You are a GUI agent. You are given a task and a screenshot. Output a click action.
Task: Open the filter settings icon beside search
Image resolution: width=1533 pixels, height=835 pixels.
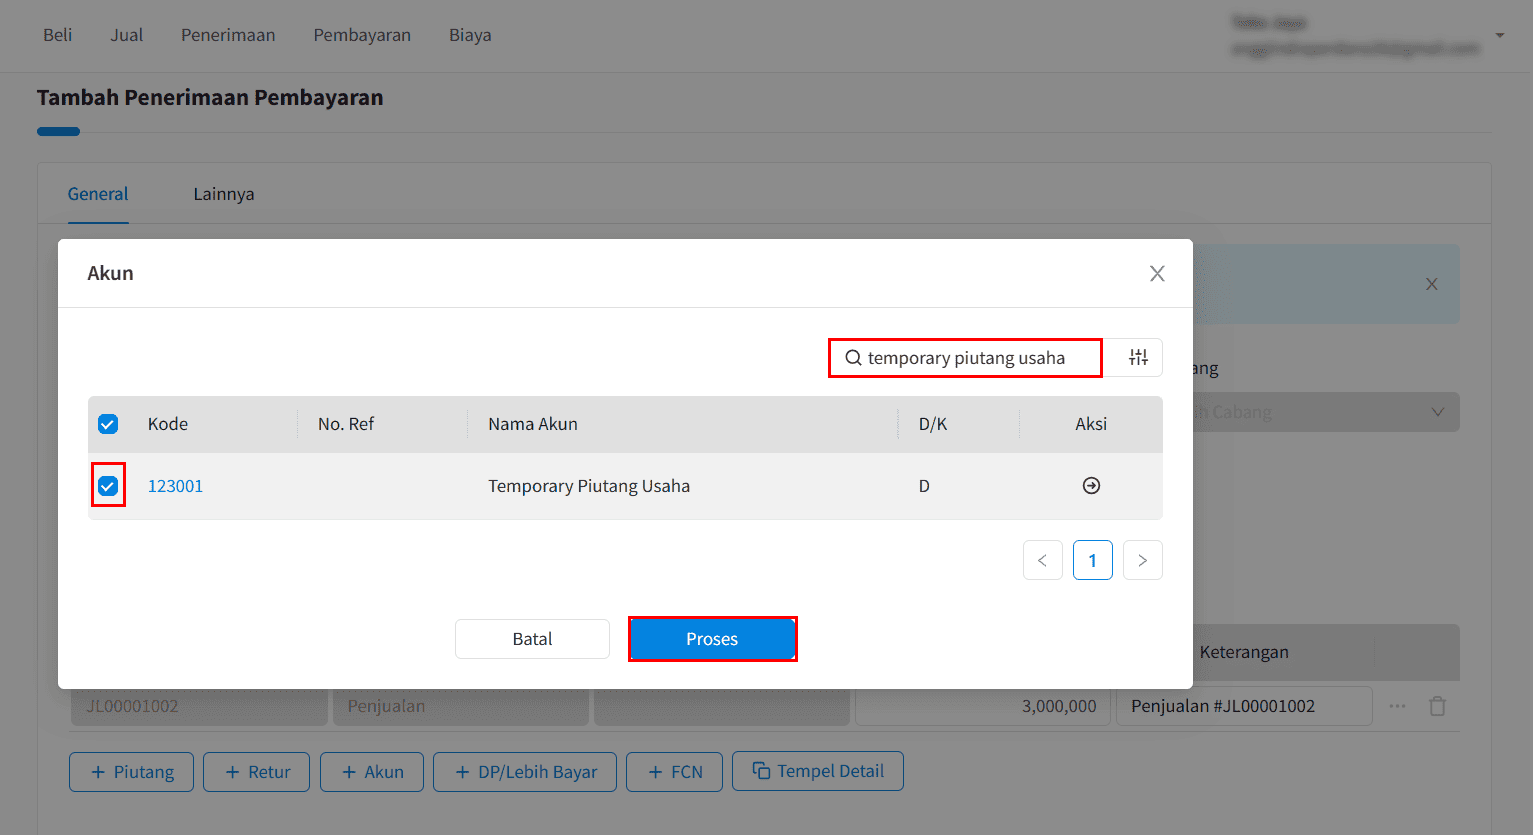[x=1138, y=358]
